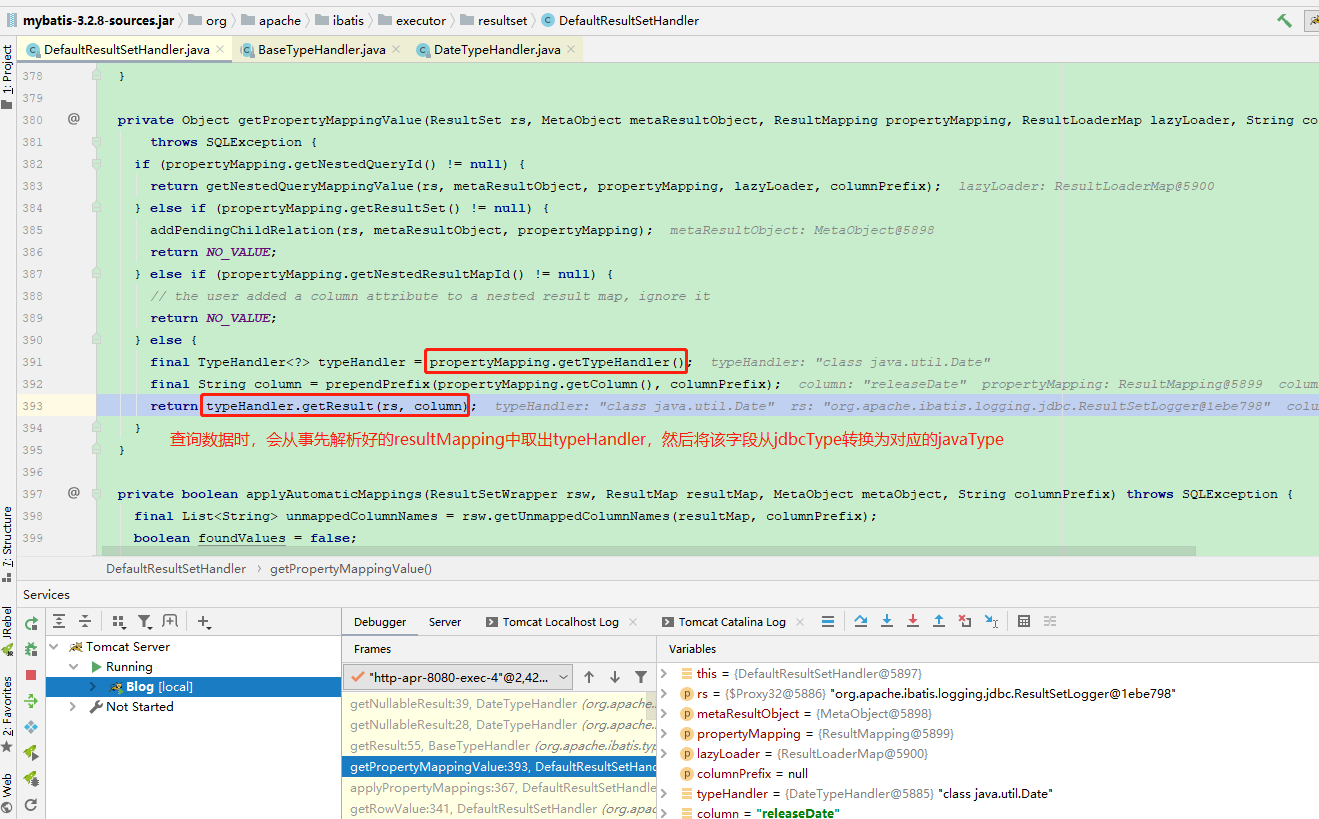Viewport: 1319px width, 819px height.
Task: Click the Drop Frame icon
Action: click(x=964, y=621)
